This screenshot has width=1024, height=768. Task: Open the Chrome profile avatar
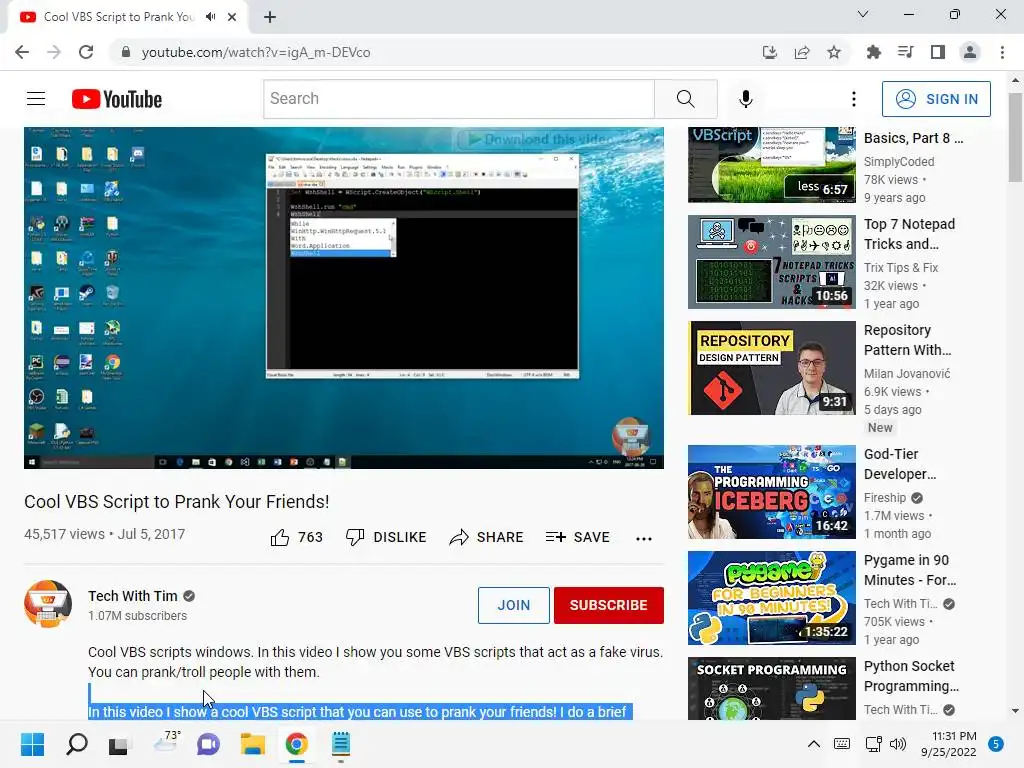click(970, 52)
